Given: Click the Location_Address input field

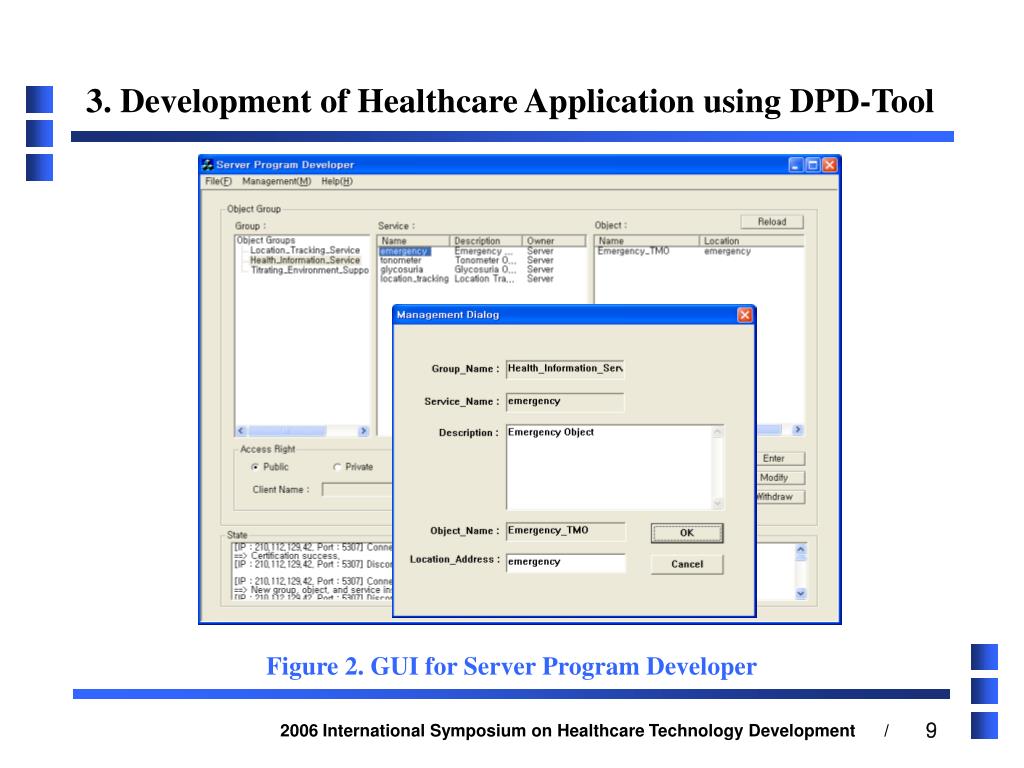Looking at the screenshot, I should pyautogui.click(x=565, y=562).
